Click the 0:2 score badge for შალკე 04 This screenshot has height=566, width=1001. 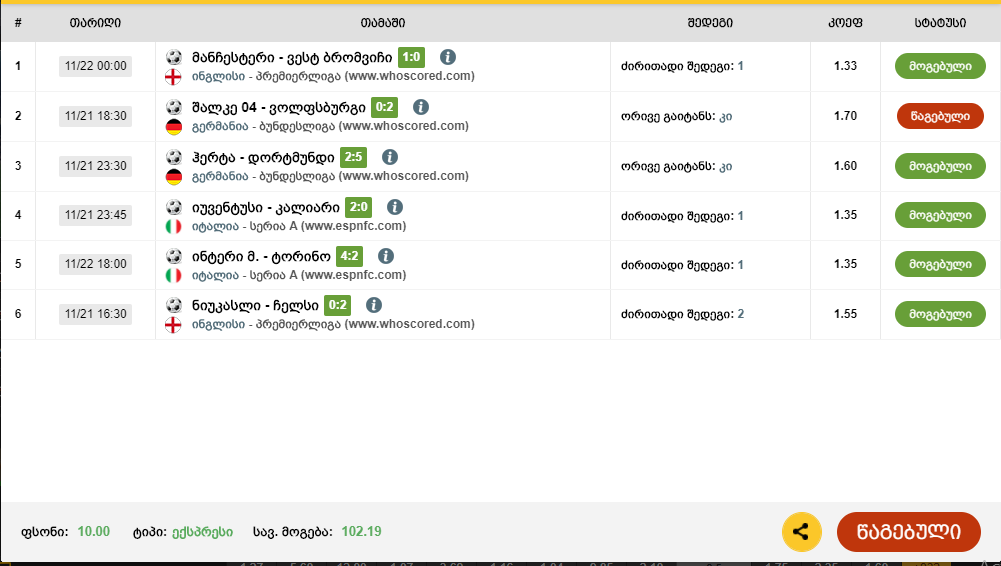[384, 107]
